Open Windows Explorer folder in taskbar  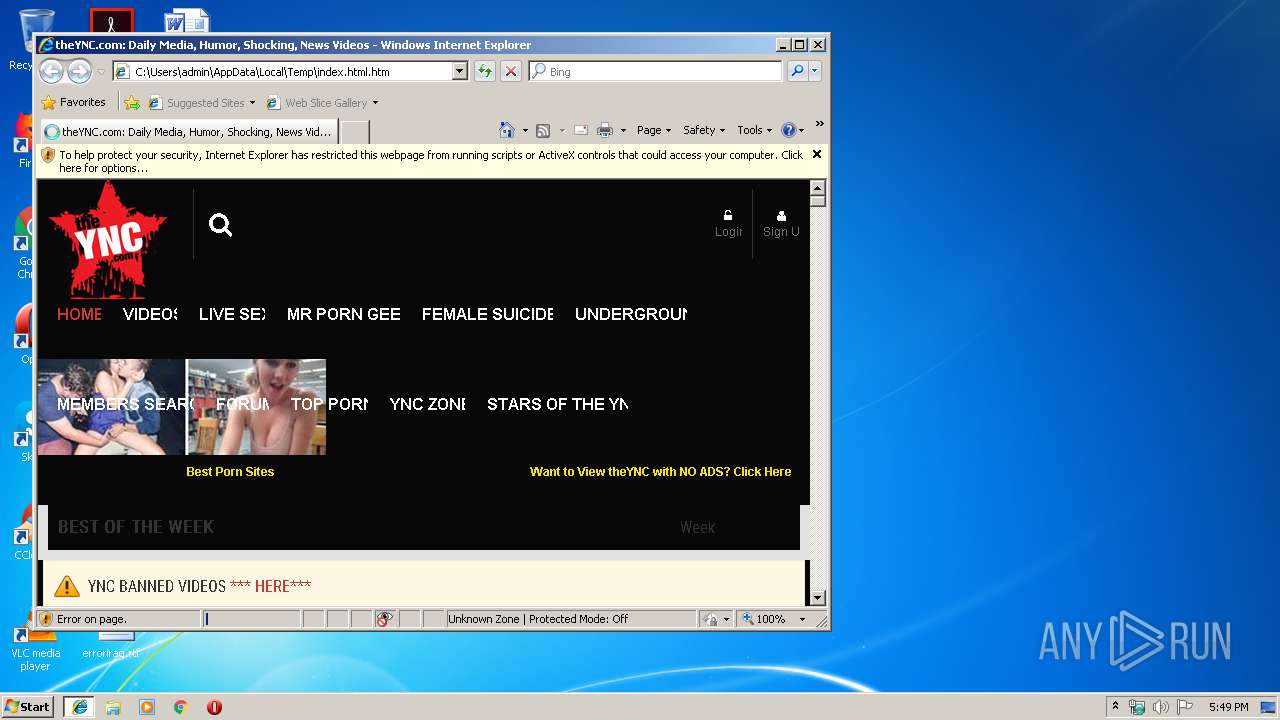tap(113, 707)
